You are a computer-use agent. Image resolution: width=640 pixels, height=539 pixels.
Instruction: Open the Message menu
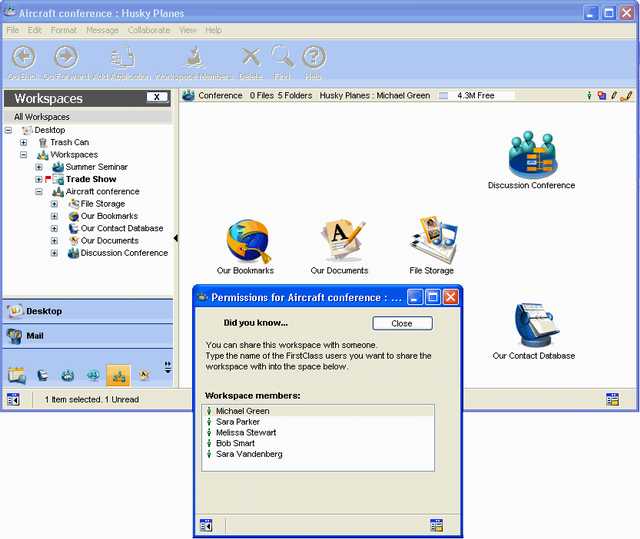click(x=102, y=31)
